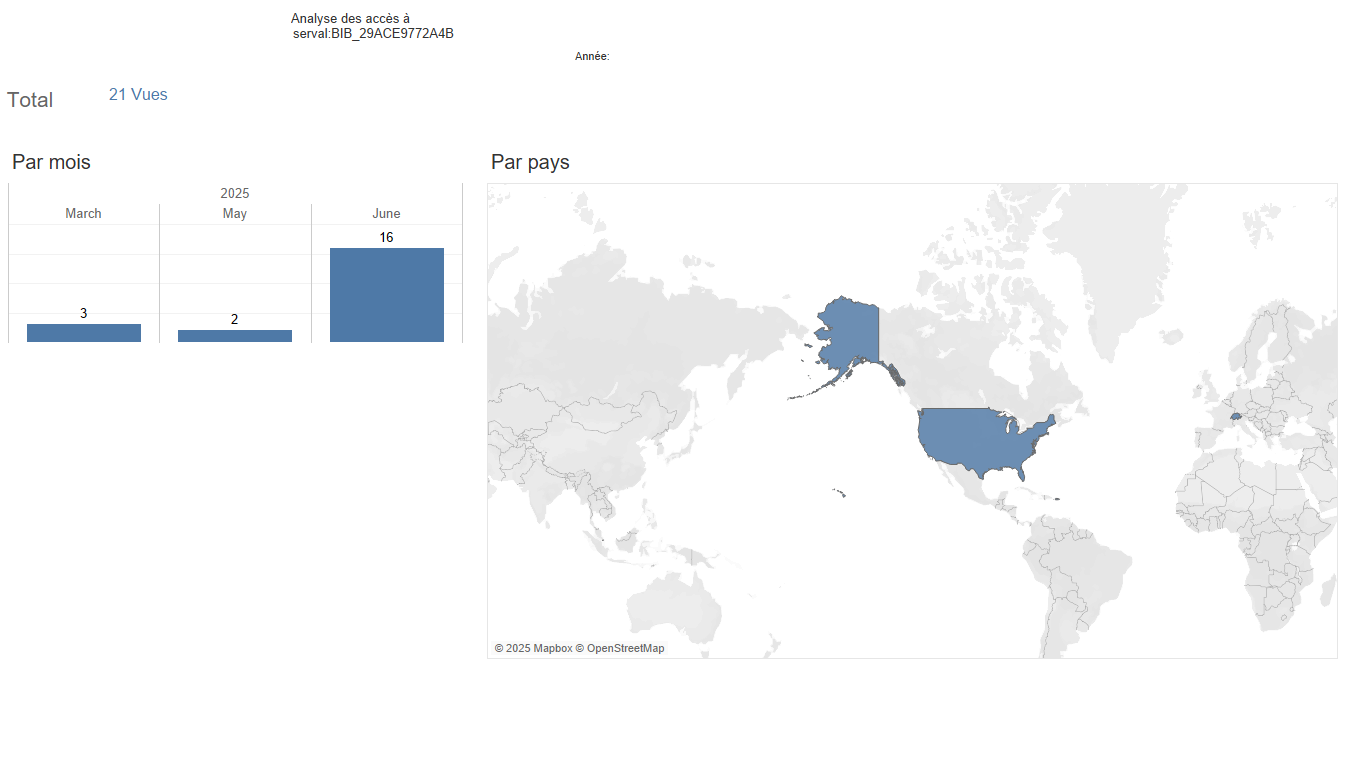This screenshot has width=1366, height=768.
Task: Click the Par mois heading
Action: [x=51, y=162]
